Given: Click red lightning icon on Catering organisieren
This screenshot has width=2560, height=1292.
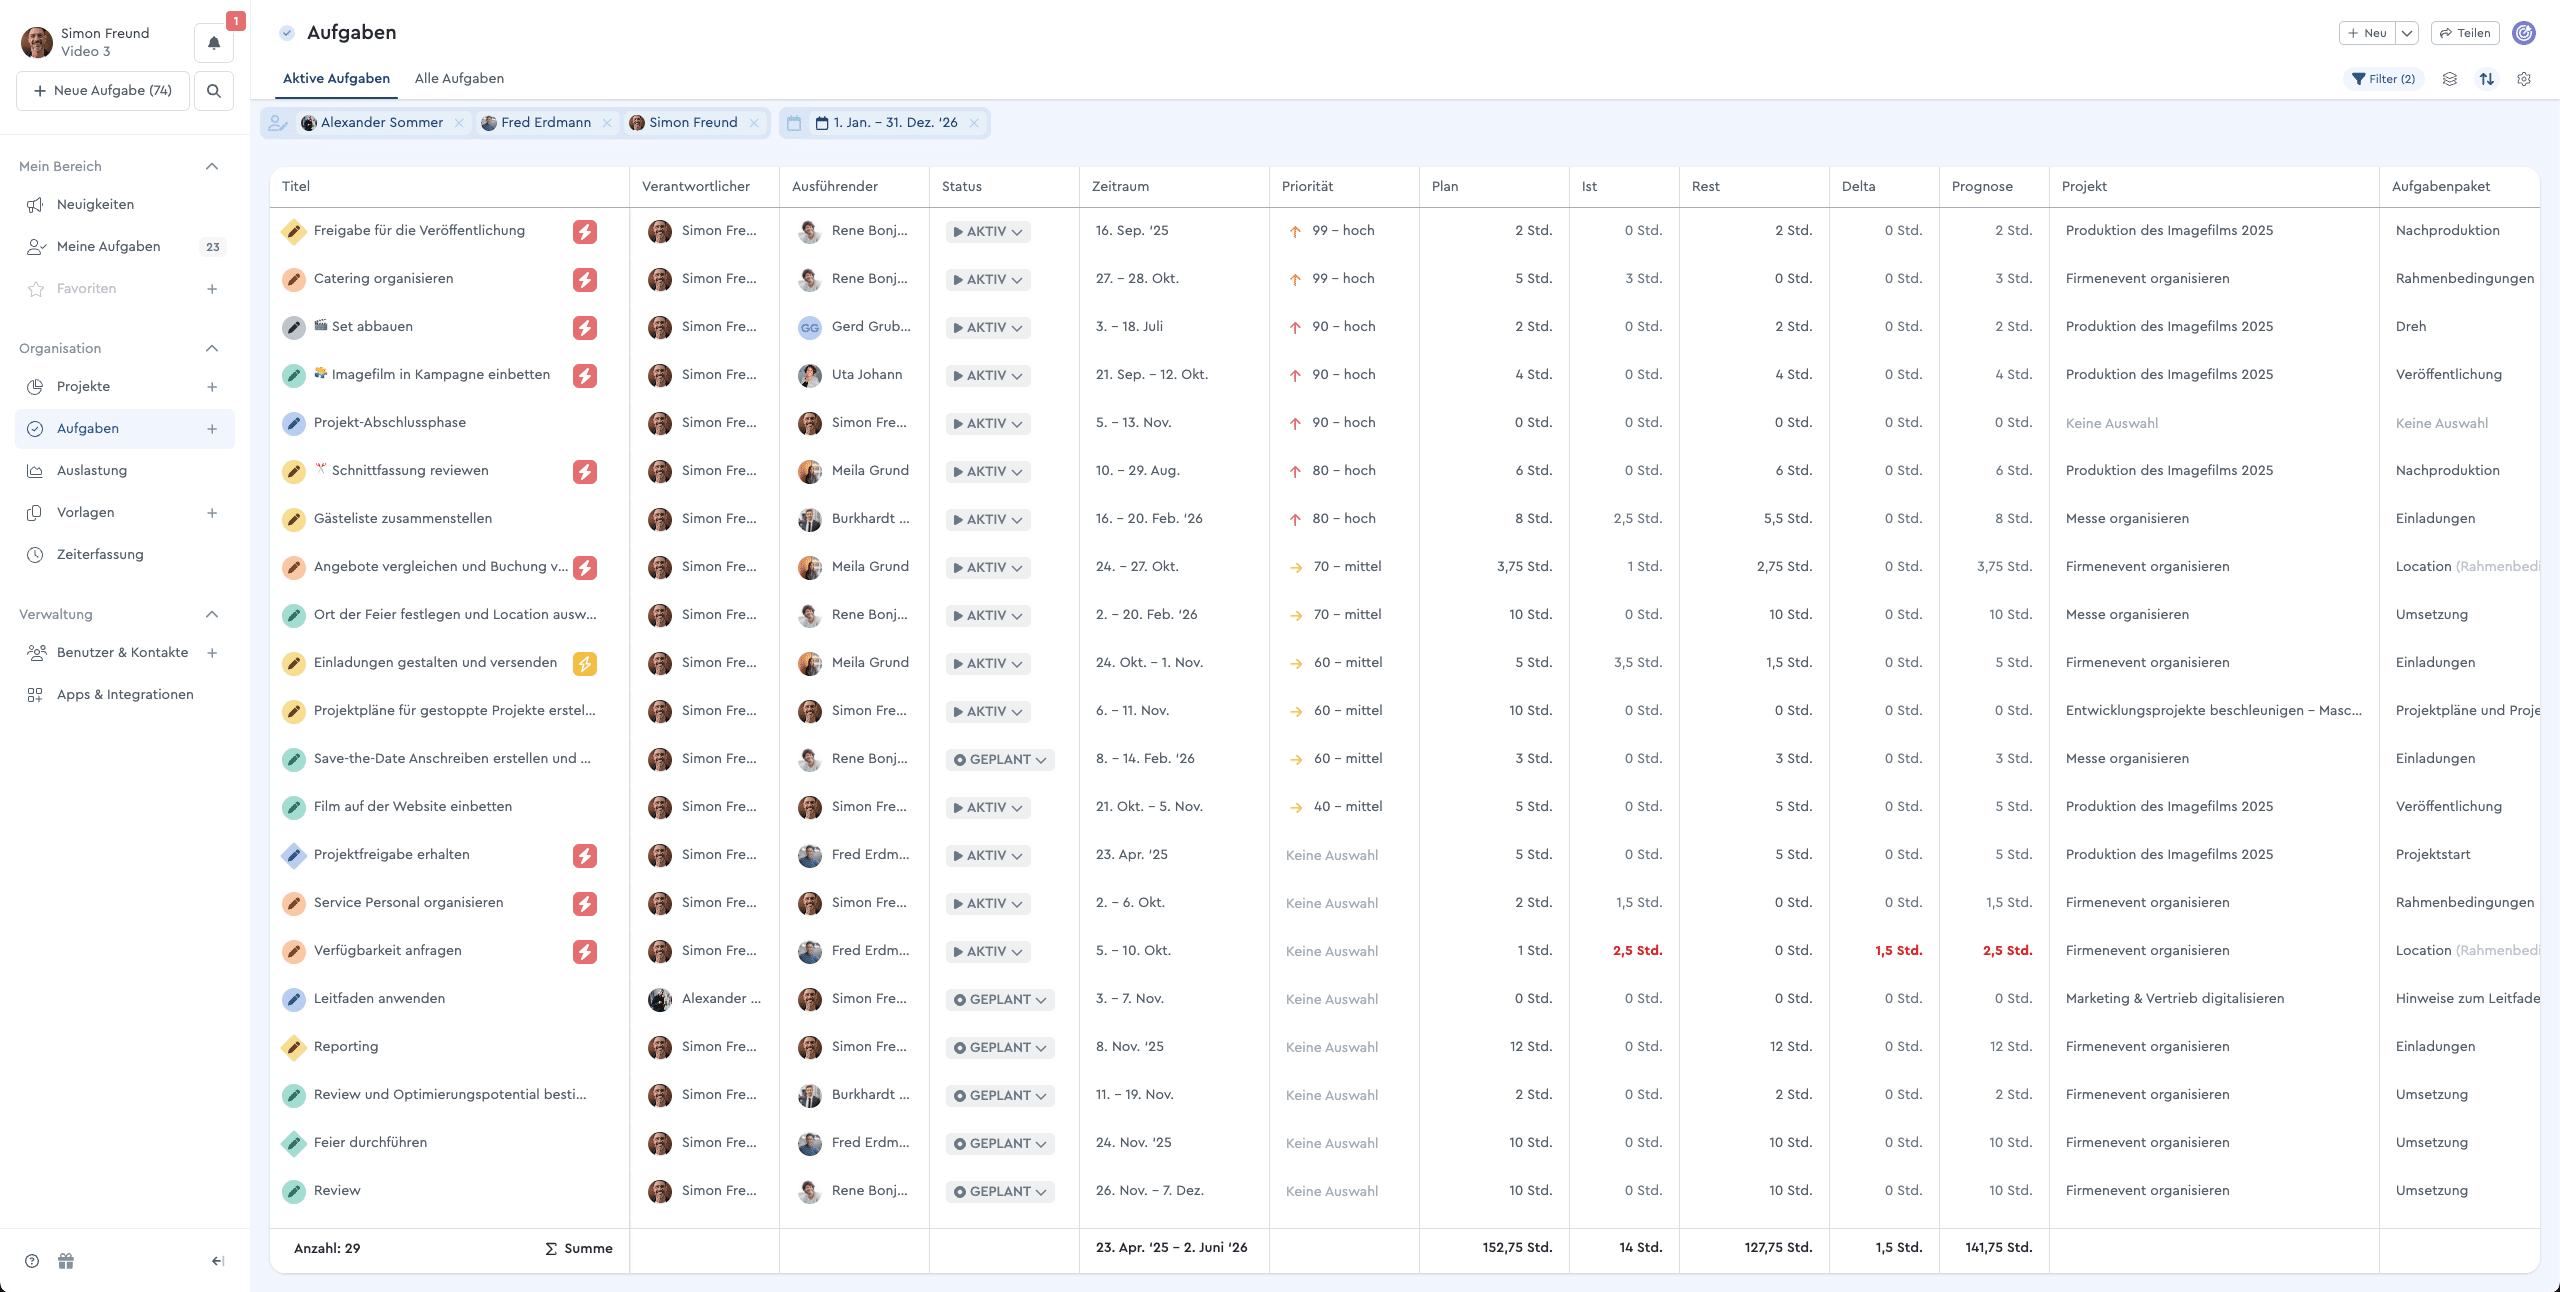Looking at the screenshot, I should coord(585,280).
